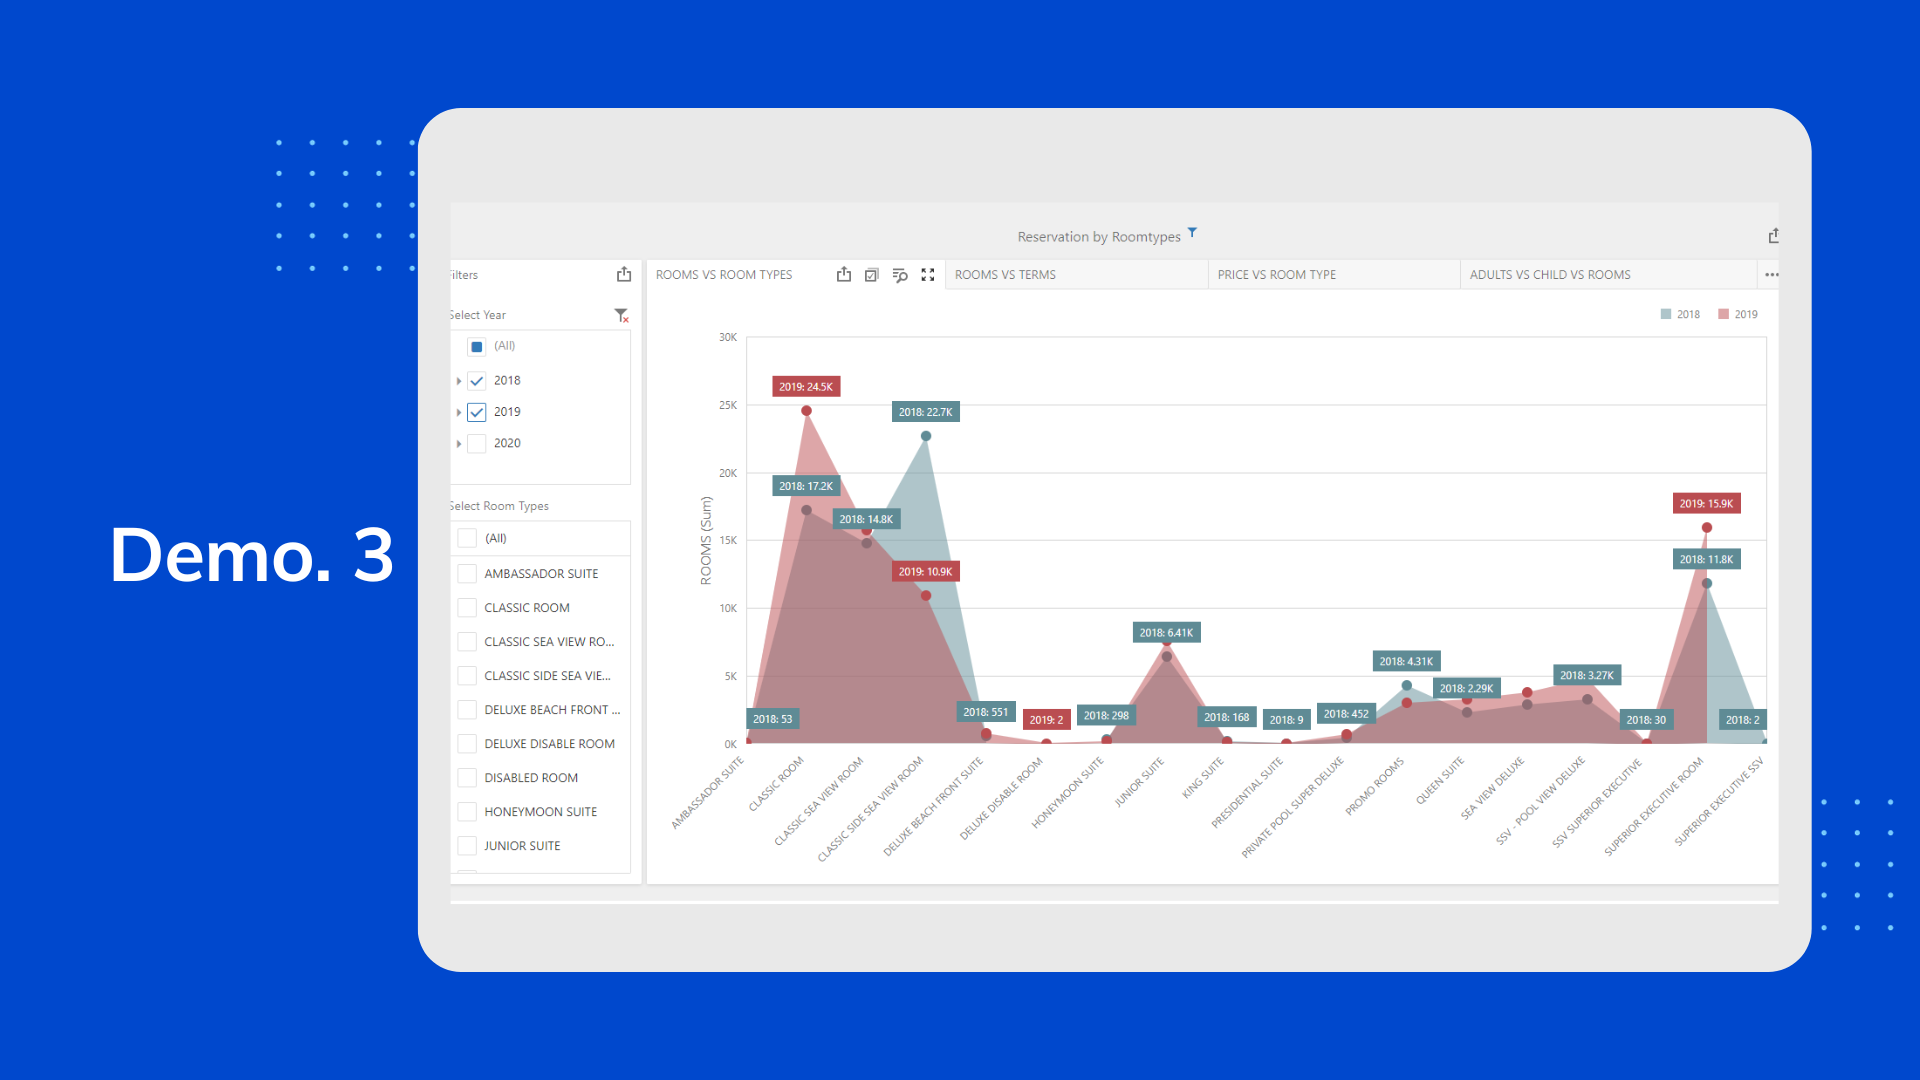Switch to the ROOMS VS TERMS tab
The image size is (1920, 1080).
tap(1005, 274)
